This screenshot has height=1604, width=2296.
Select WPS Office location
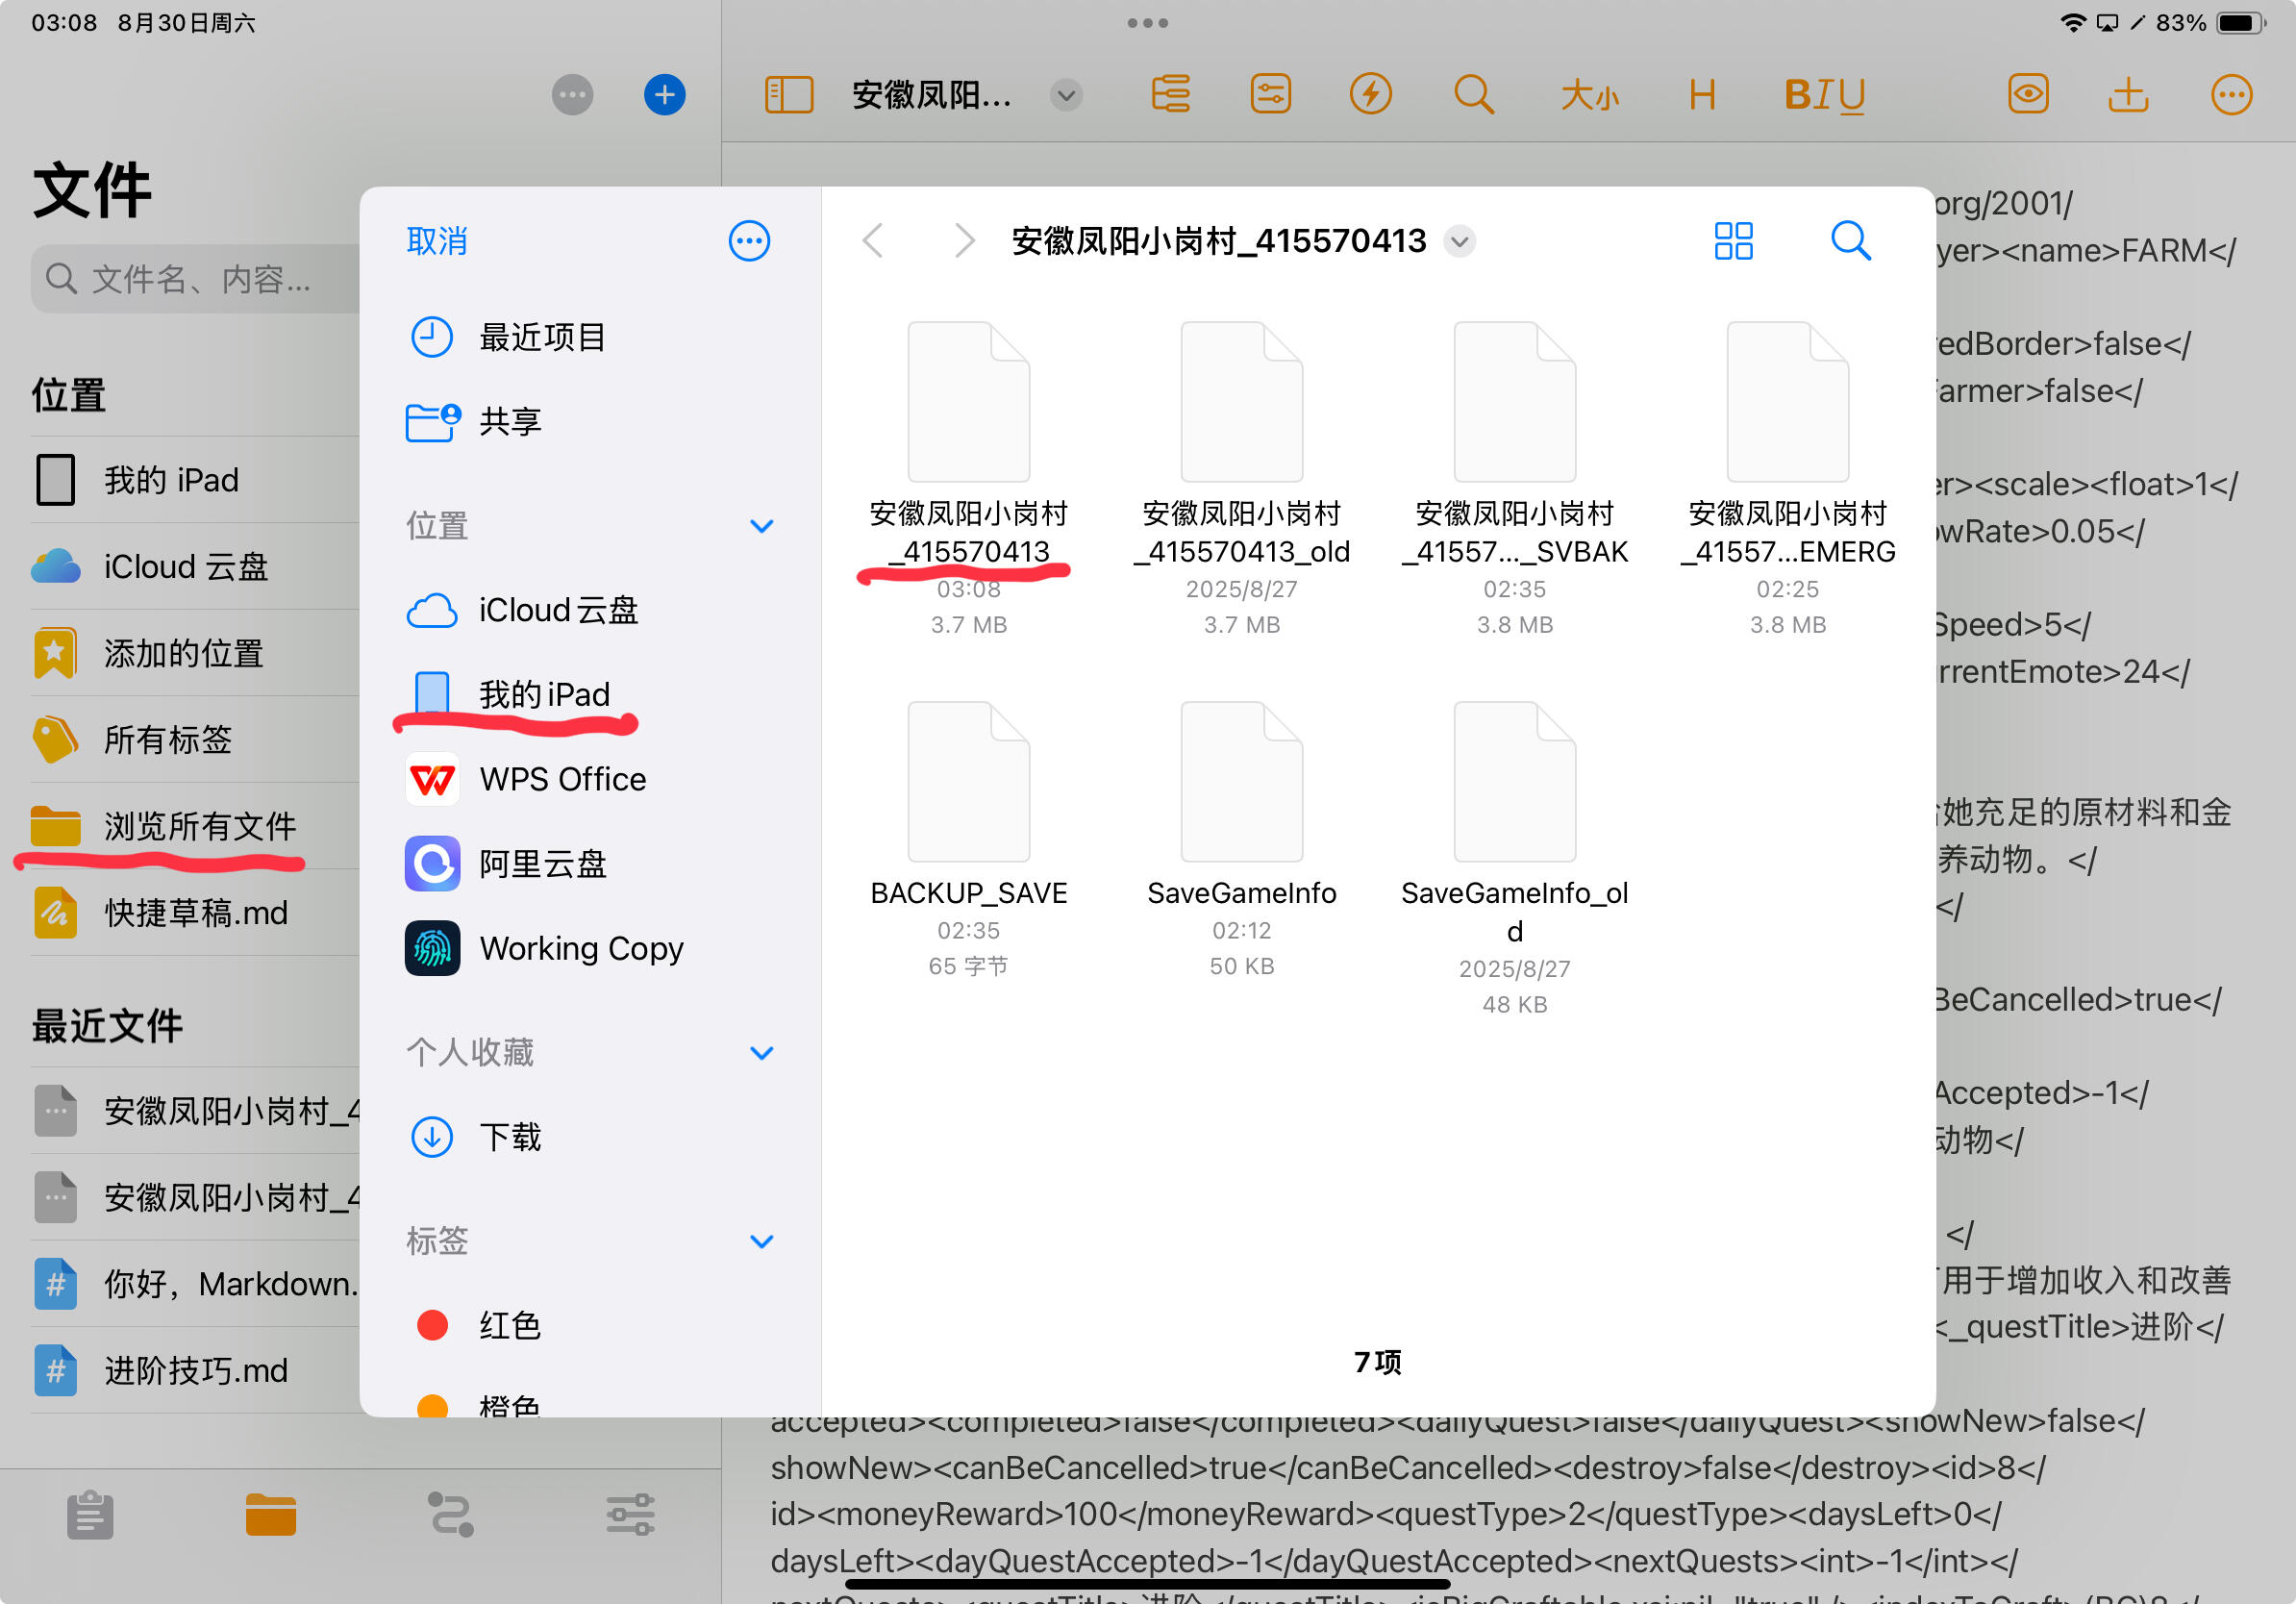[590, 779]
